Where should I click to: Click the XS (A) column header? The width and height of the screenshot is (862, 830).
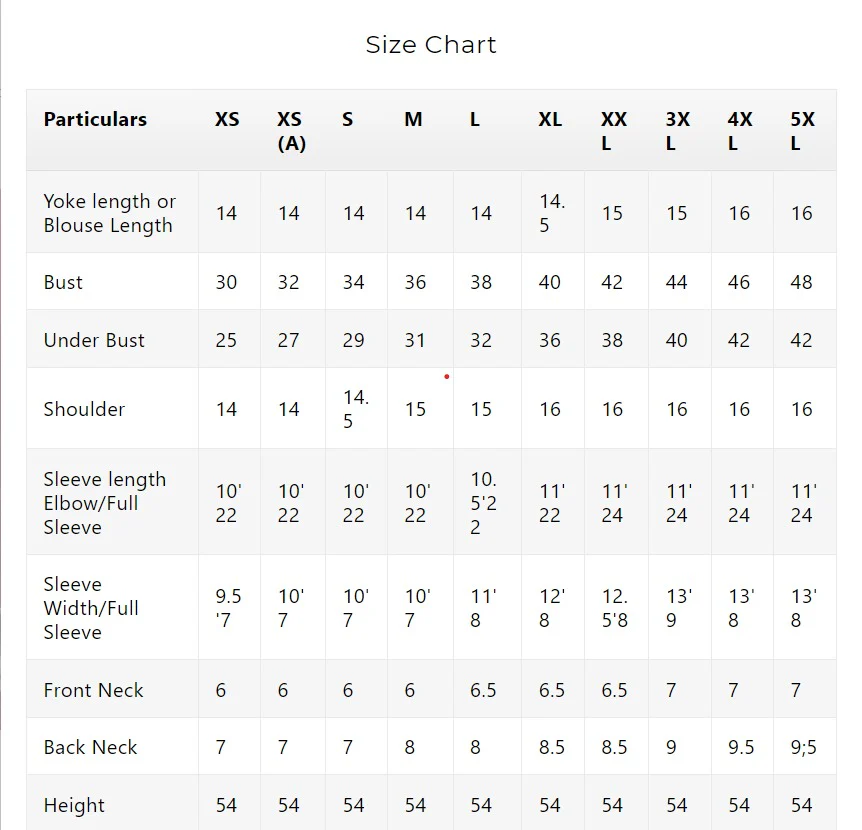click(290, 131)
